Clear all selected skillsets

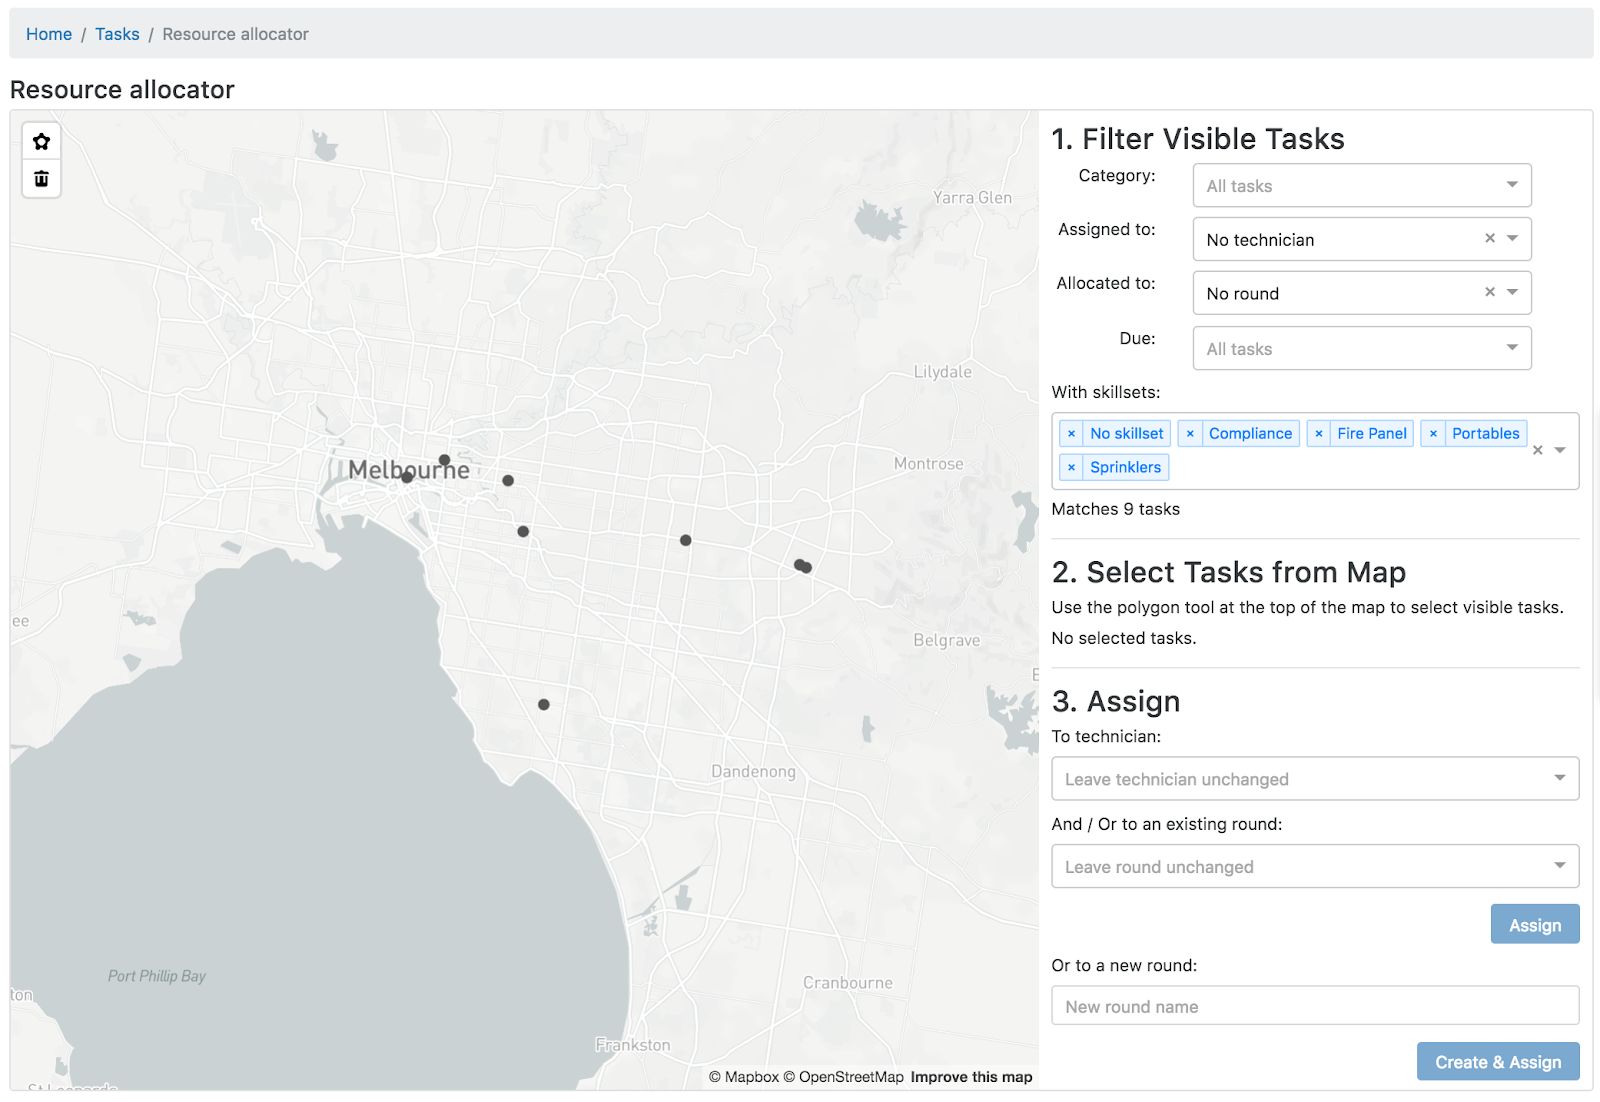coord(1538,451)
